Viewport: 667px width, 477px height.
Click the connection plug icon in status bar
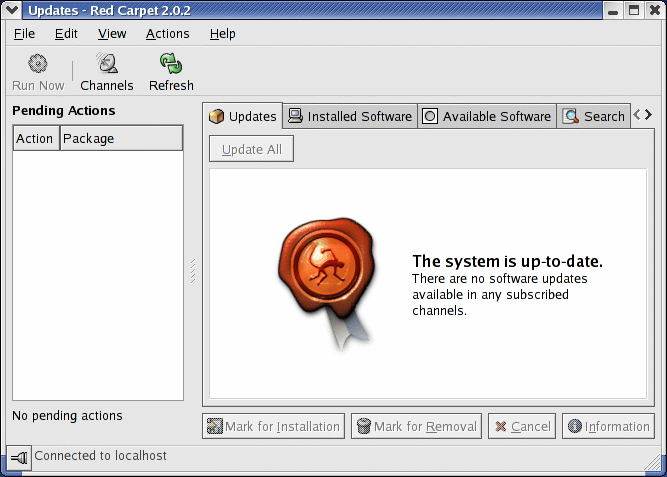pyautogui.click(x=19, y=457)
